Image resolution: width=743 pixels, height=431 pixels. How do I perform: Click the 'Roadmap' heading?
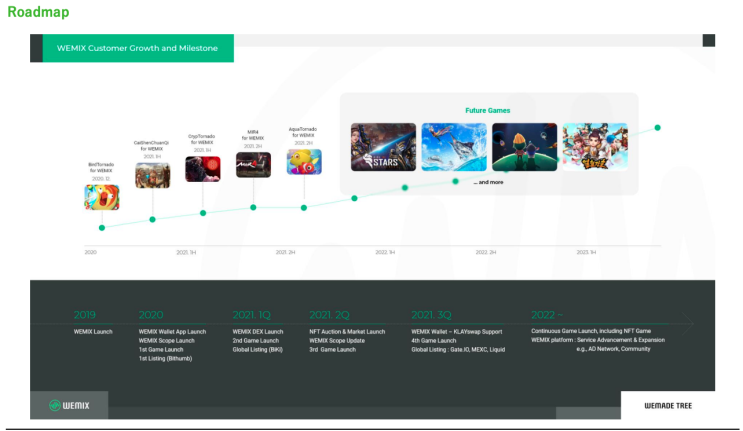point(38,12)
